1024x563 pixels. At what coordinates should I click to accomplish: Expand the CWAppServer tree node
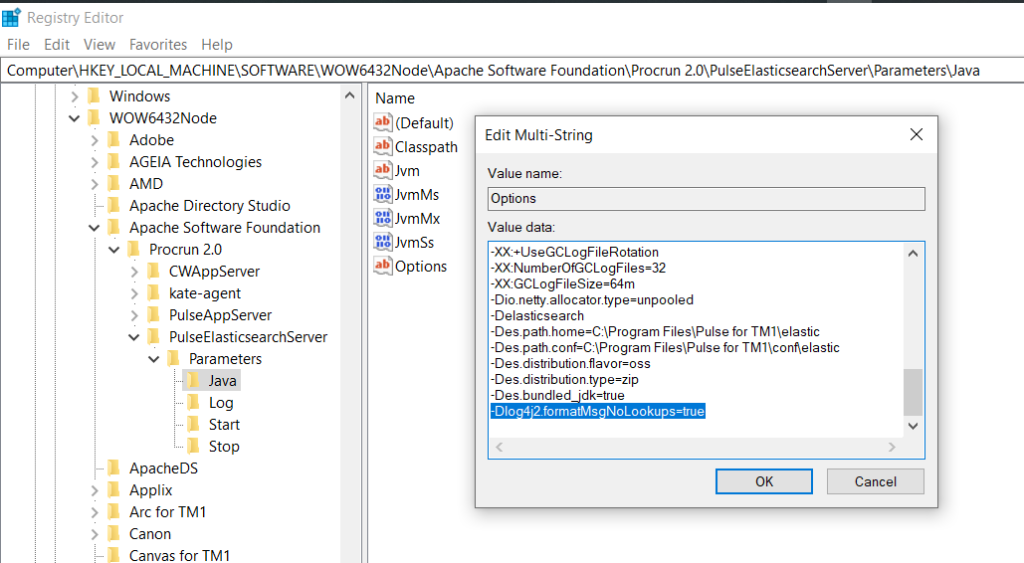click(x=134, y=271)
